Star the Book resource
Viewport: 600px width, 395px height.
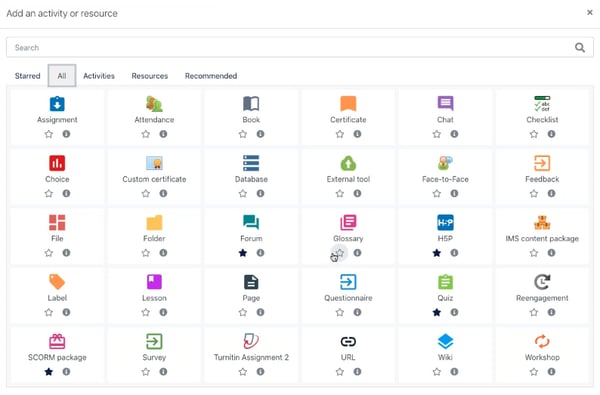(x=243, y=134)
